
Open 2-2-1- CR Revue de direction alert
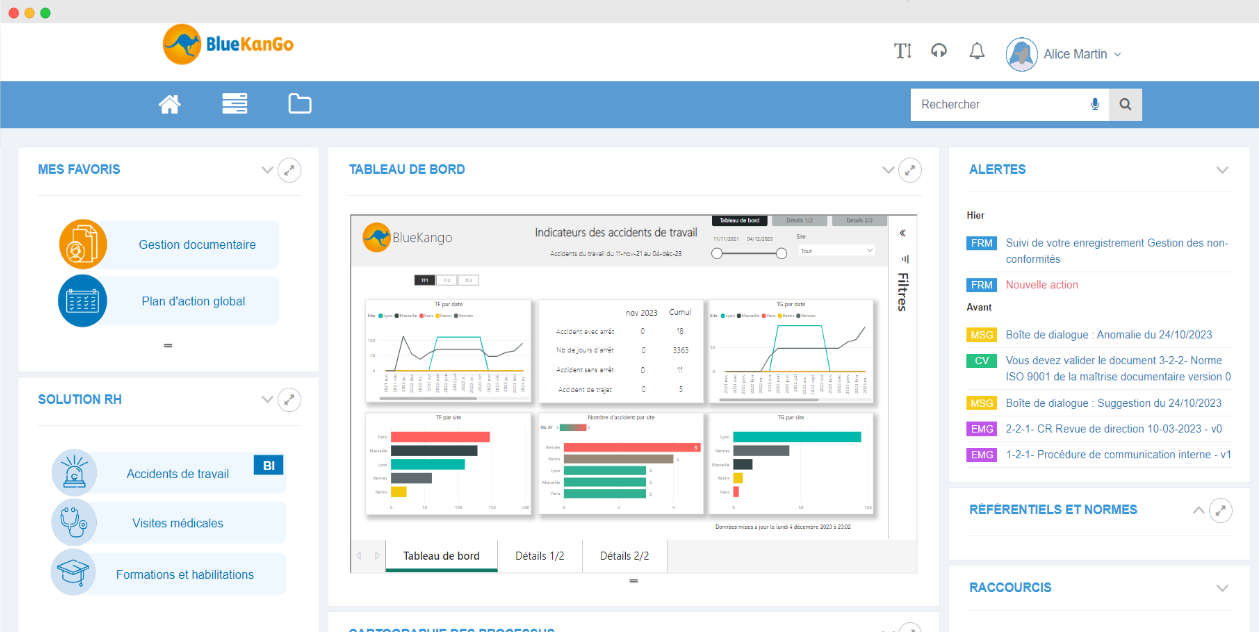[1113, 428]
